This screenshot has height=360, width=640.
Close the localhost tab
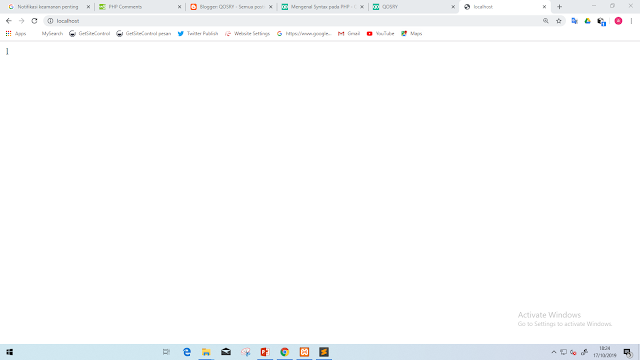point(544,7)
